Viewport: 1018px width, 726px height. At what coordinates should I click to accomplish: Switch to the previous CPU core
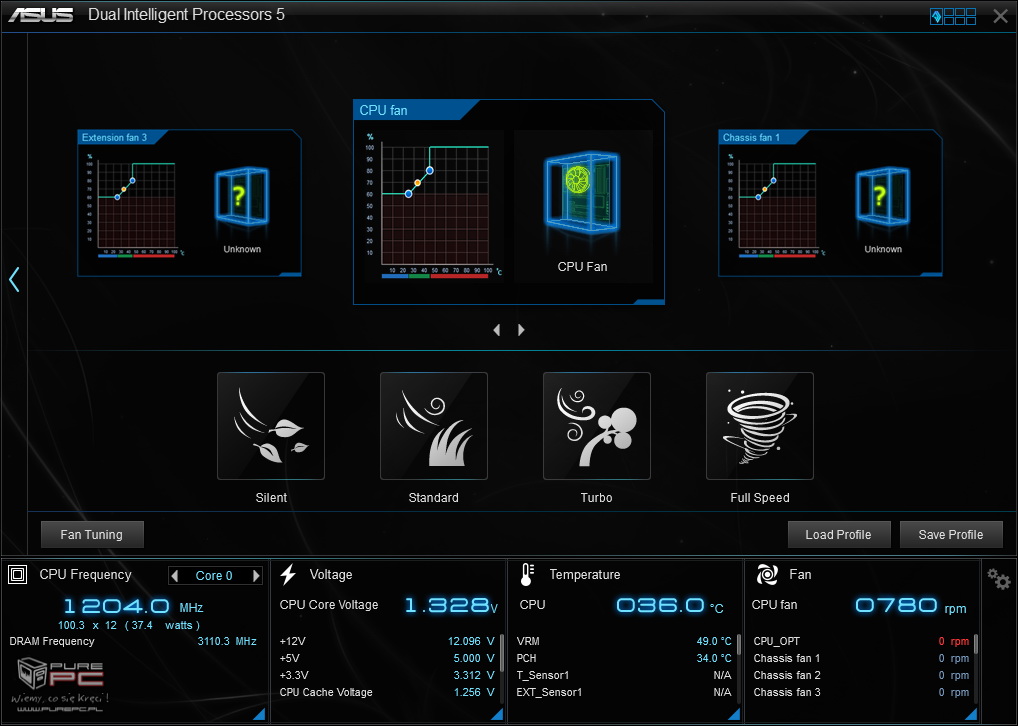click(x=174, y=575)
